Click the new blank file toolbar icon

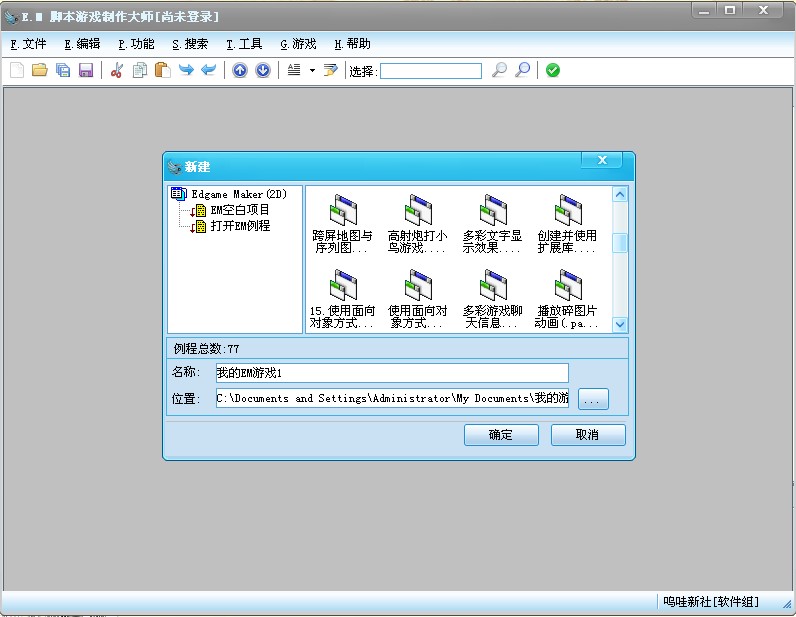click(x=17, y=70)
